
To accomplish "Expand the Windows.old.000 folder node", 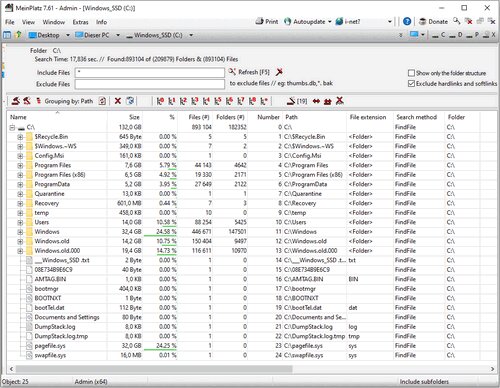I will (20, 251).
